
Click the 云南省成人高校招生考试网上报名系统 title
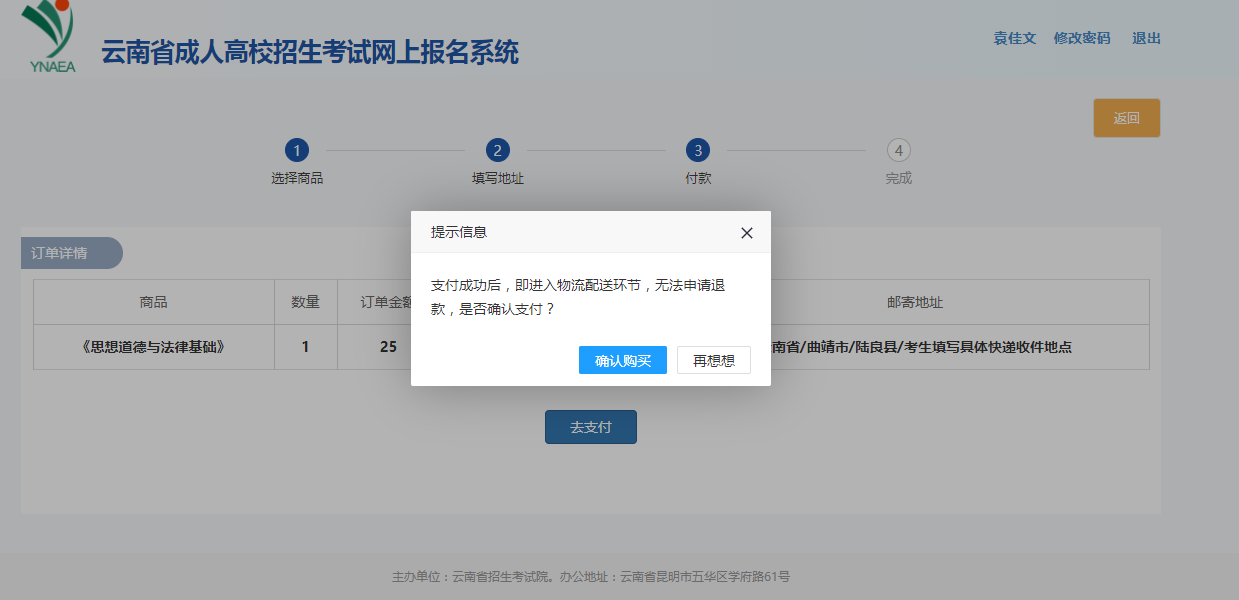310,51
